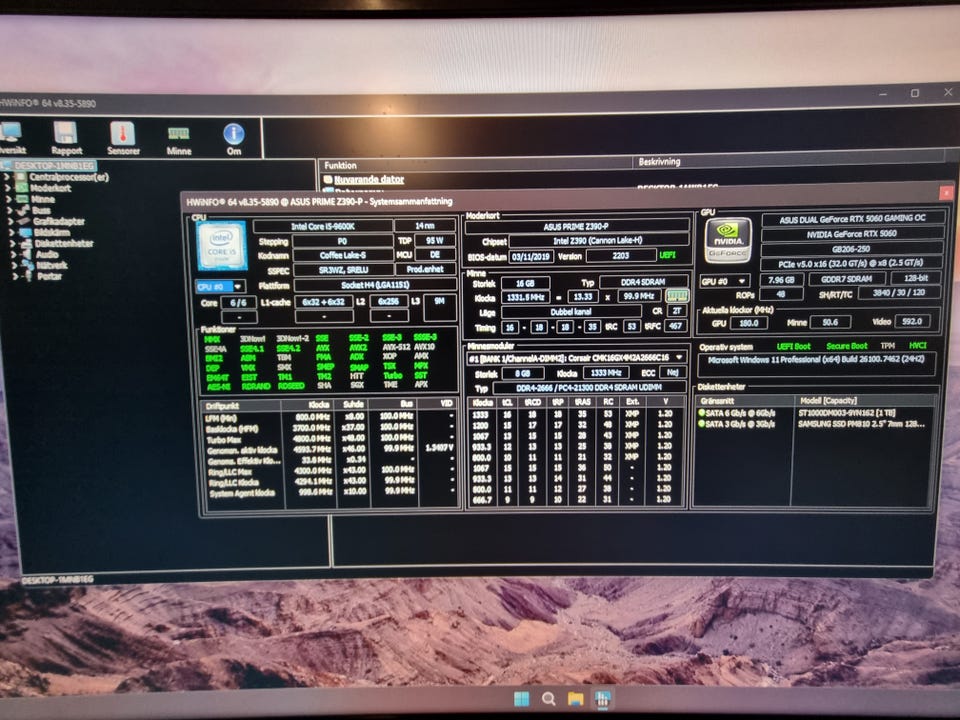Click the GB206-250 GPU chip field
The width and height of the screenshot is (960, 720).
(x=852, y=249)
